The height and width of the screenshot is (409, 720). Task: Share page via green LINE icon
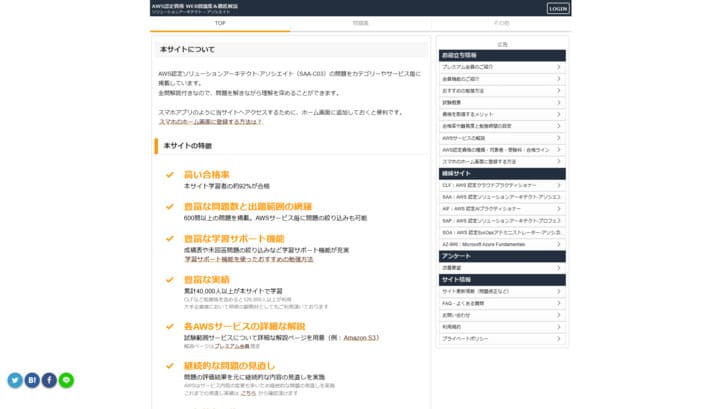pyautogui.click(x=66, y=380)
